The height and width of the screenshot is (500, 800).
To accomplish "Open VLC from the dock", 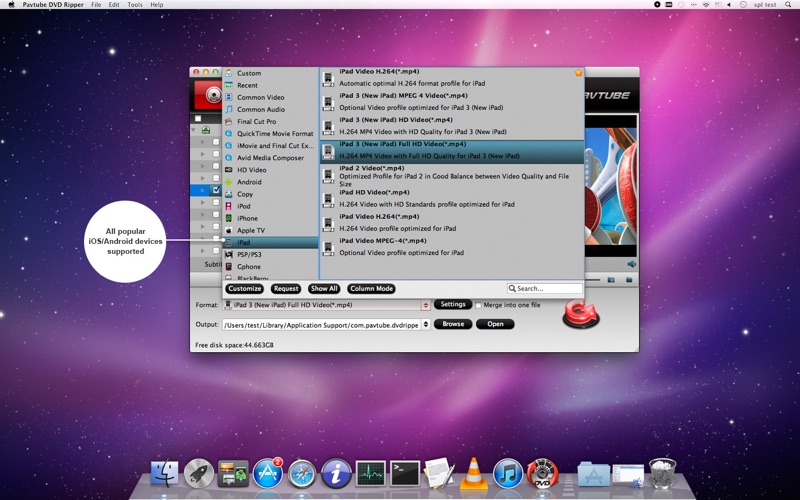I will coord(473,471).
